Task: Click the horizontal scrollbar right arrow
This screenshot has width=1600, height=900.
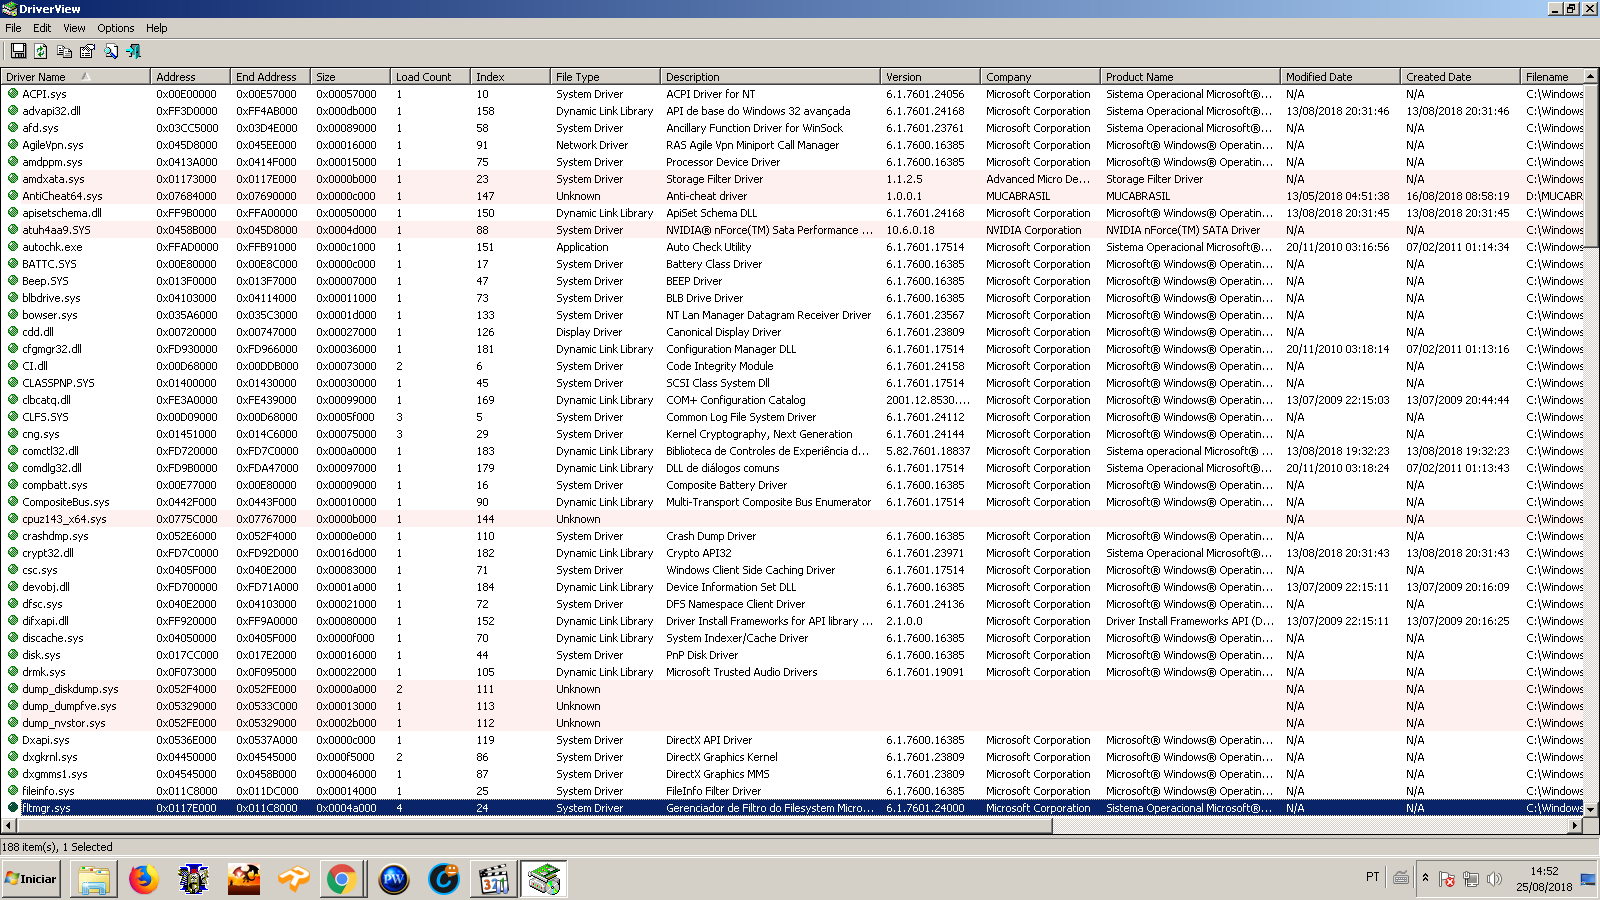Action: [x=1575, y=826]
